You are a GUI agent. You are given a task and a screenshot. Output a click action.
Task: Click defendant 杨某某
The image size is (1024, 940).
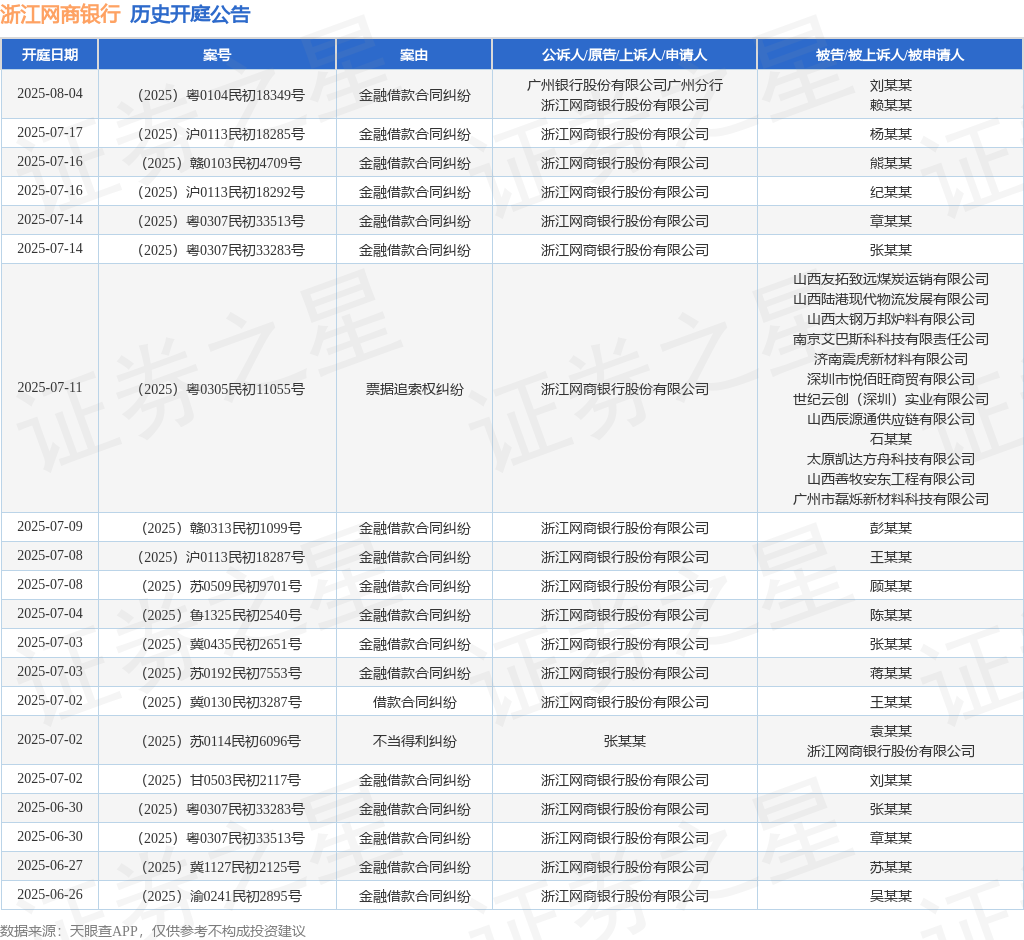pos(890,134)
